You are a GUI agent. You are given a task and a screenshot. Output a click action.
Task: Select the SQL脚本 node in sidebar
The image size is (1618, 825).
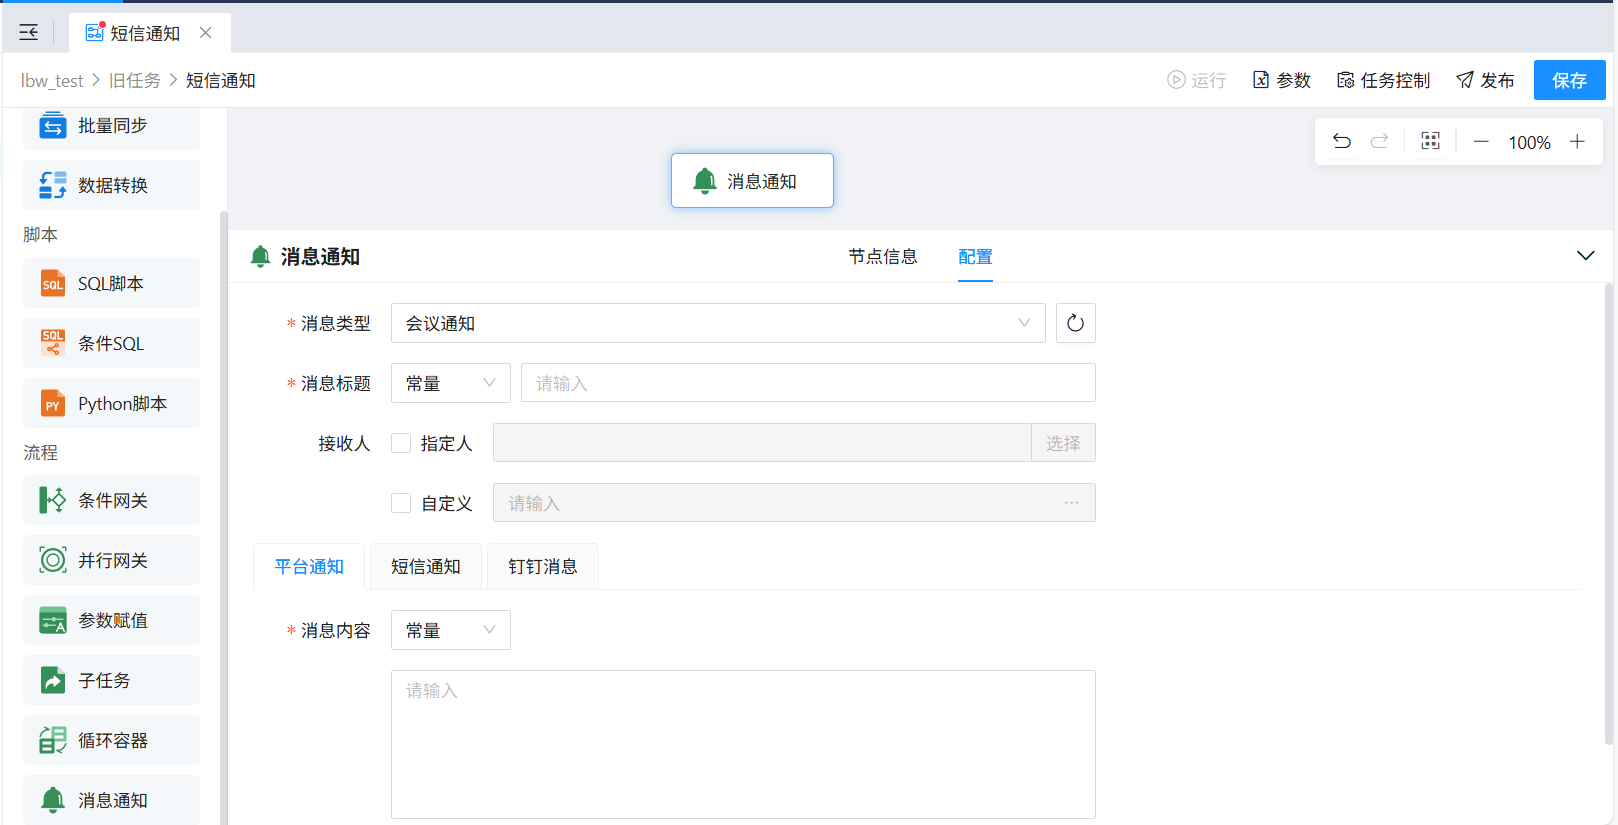point(111,284)
